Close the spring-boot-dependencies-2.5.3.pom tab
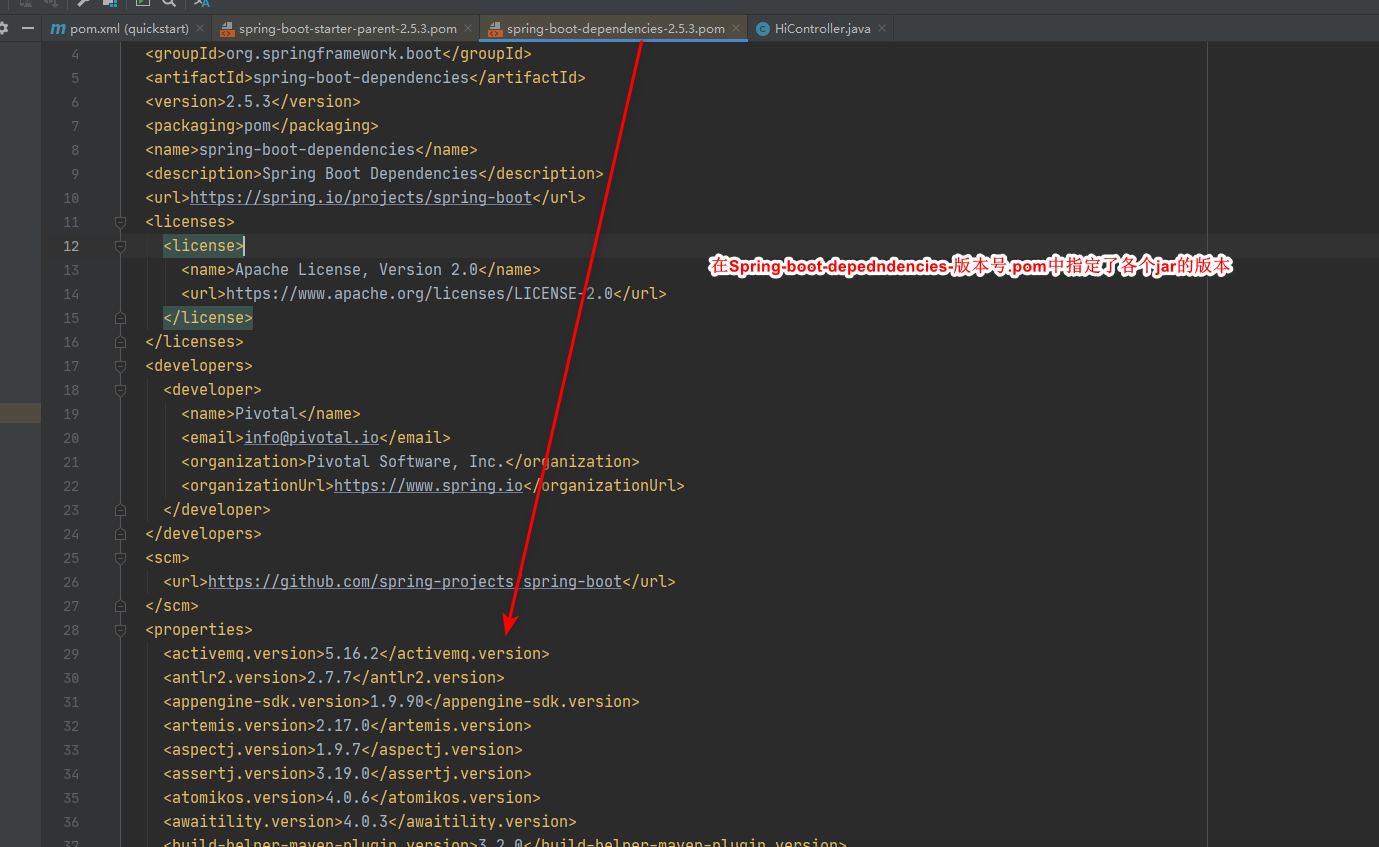This screenshot has height=847, width=1379. click(737, 29)
